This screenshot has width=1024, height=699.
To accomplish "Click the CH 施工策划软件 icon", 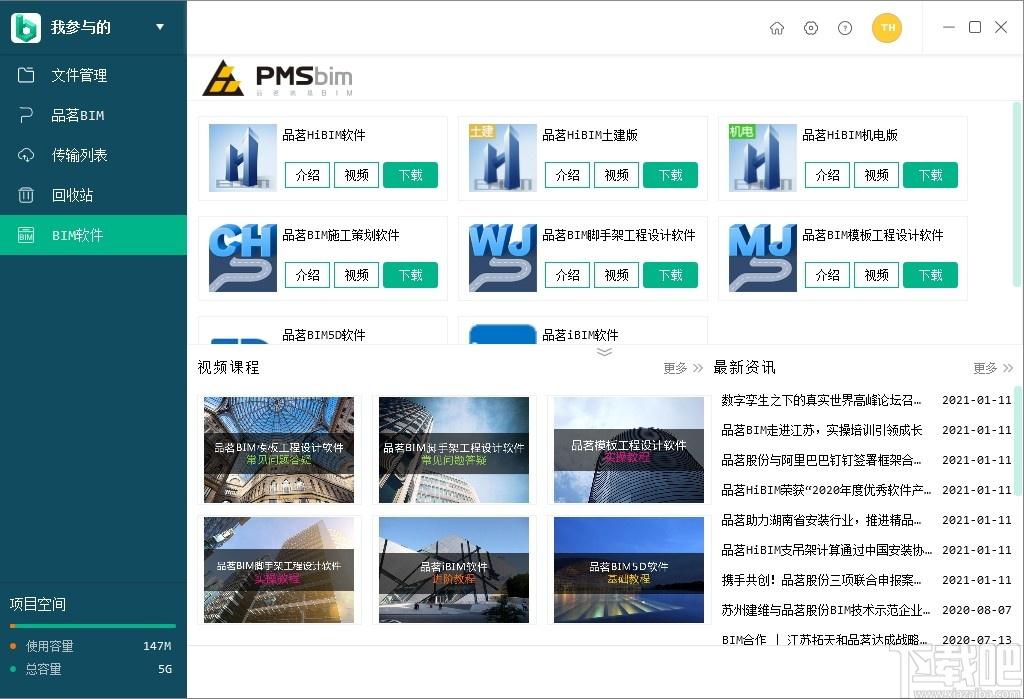I will (243, 257).
